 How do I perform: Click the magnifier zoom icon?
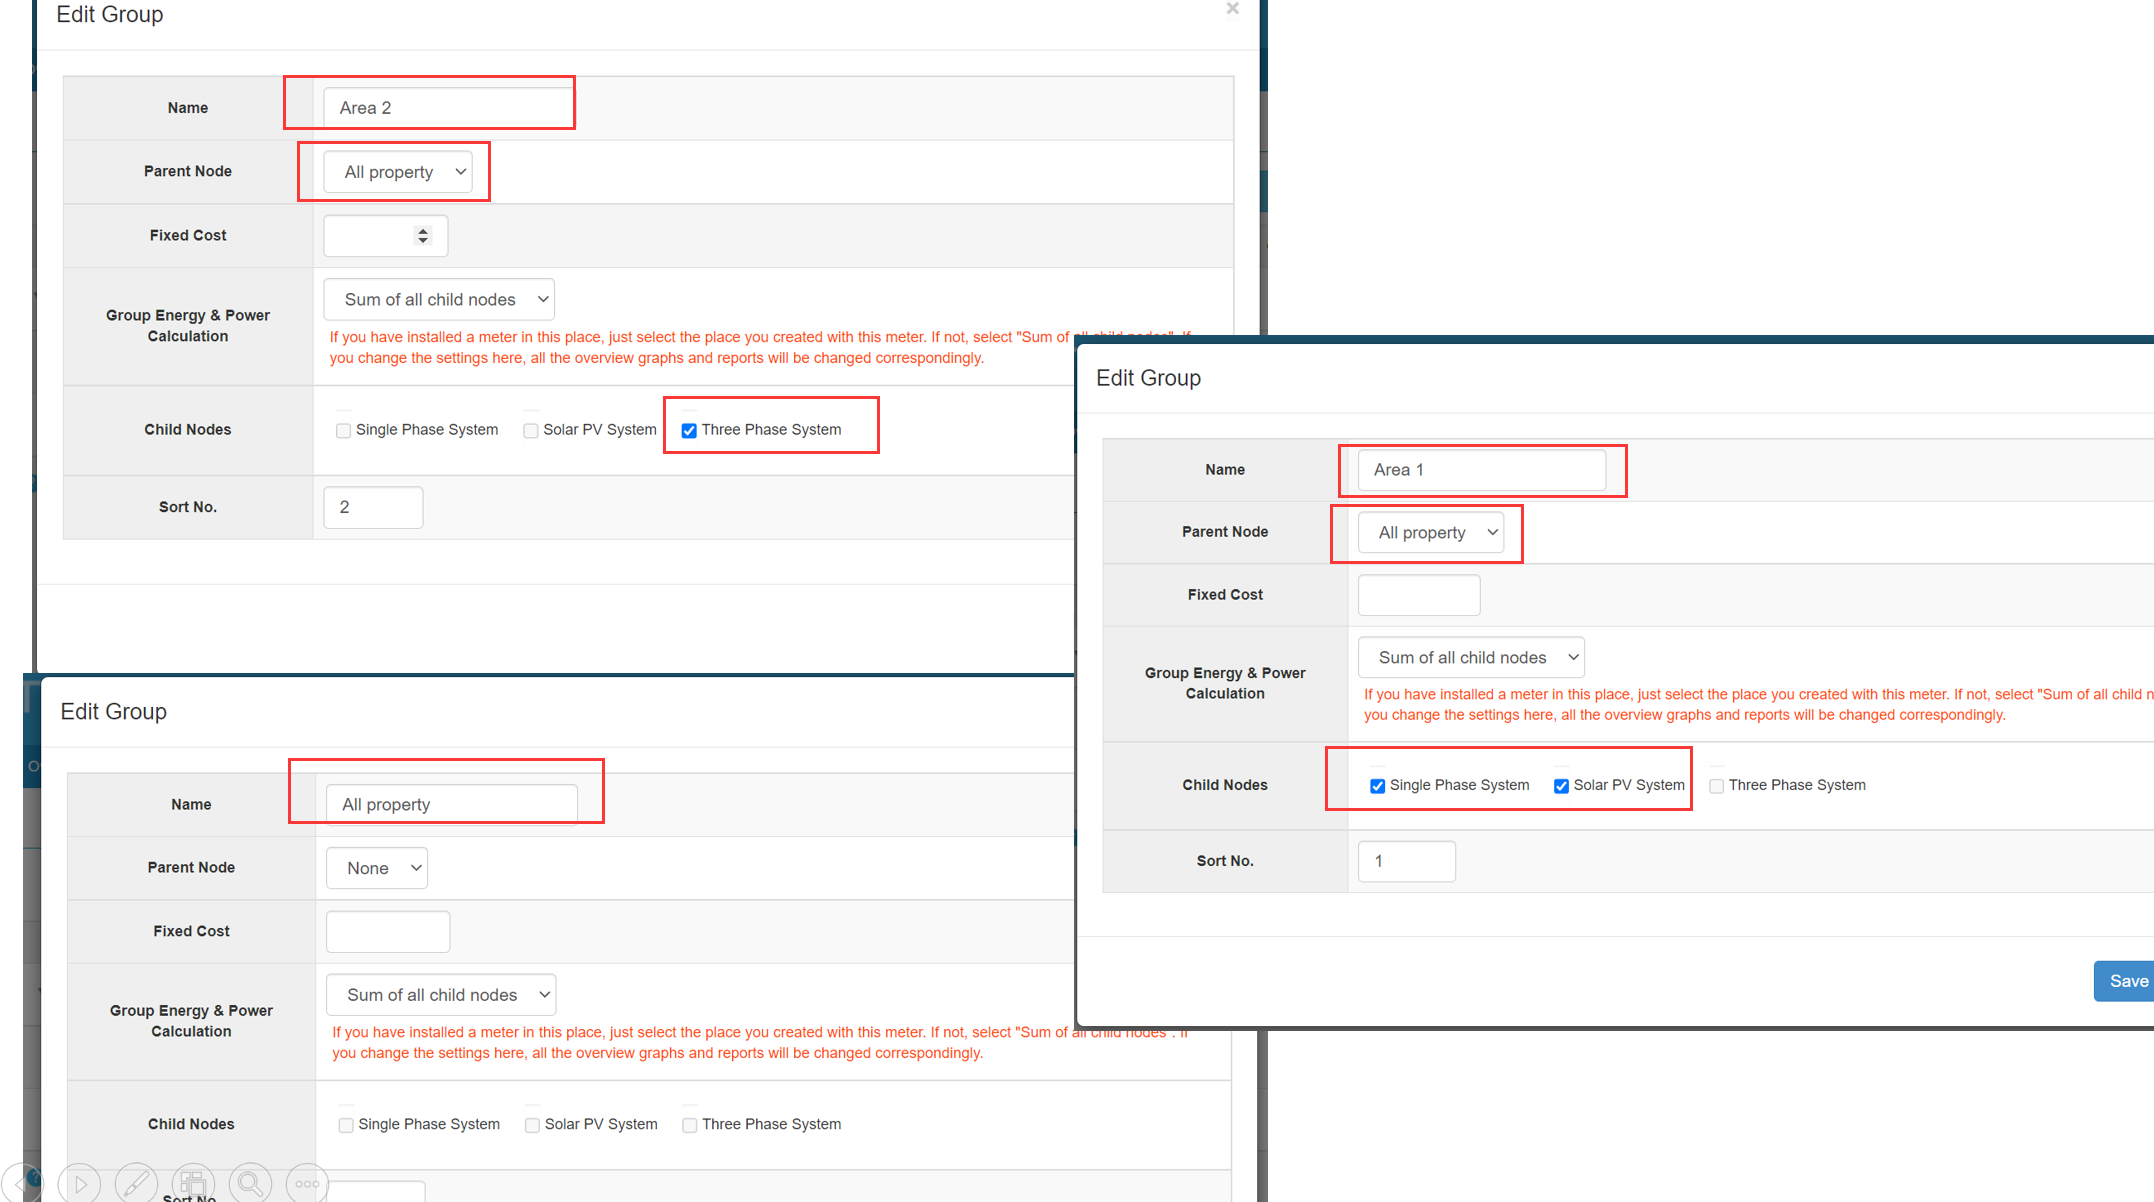click(x=250, y=1184)
